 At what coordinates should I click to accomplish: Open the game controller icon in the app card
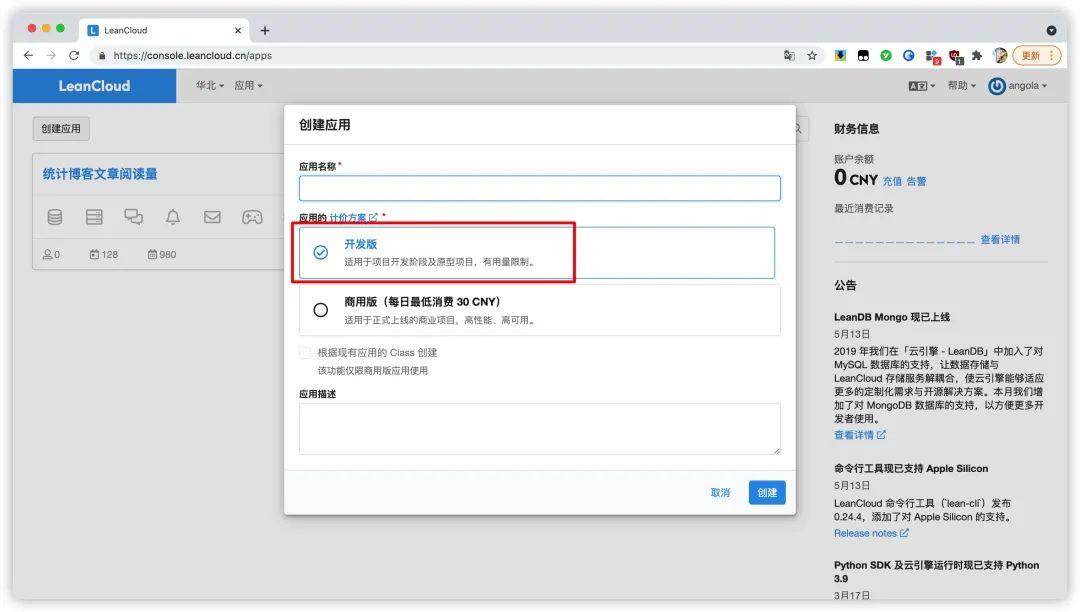pyautogui.click(x=252, y=218)
